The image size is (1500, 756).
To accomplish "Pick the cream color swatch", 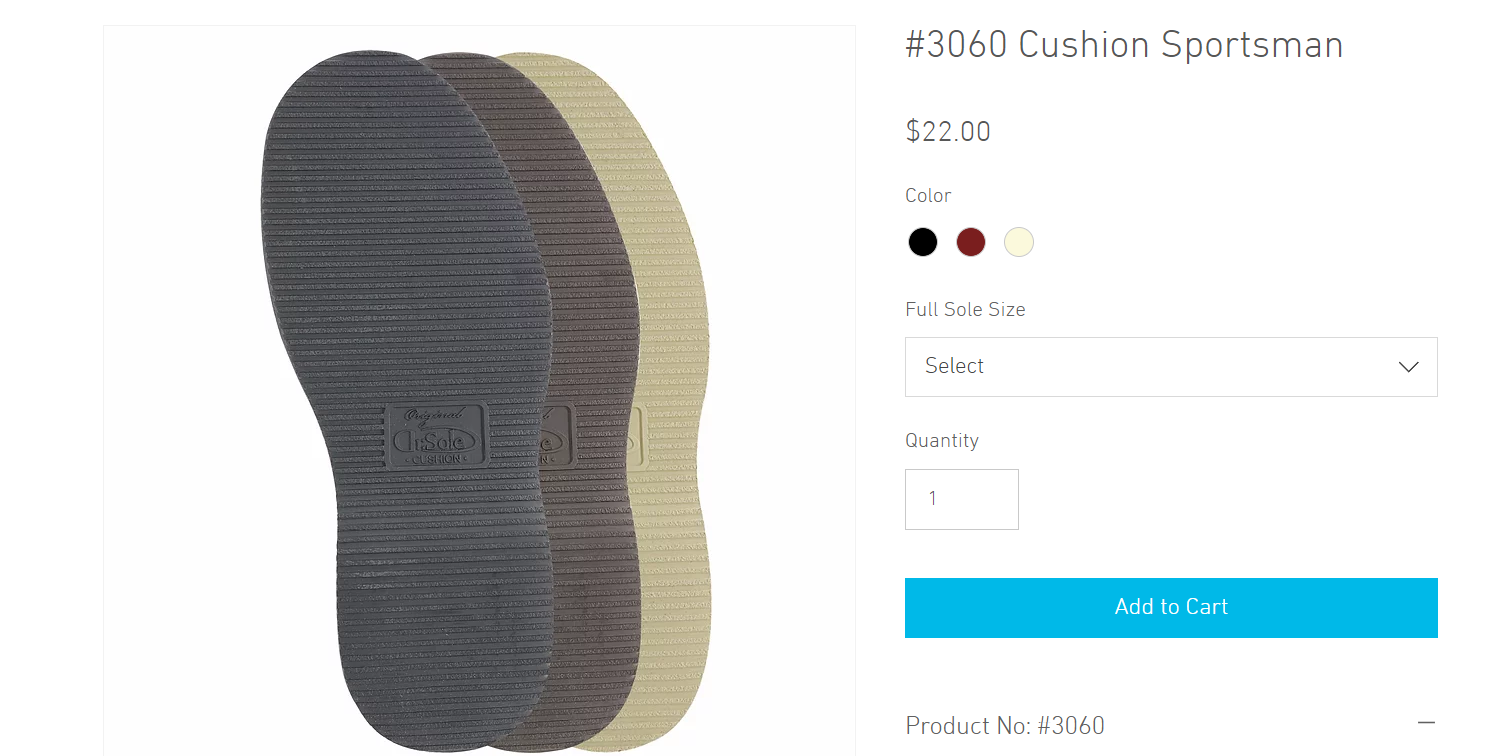I will pos(1019,242).
